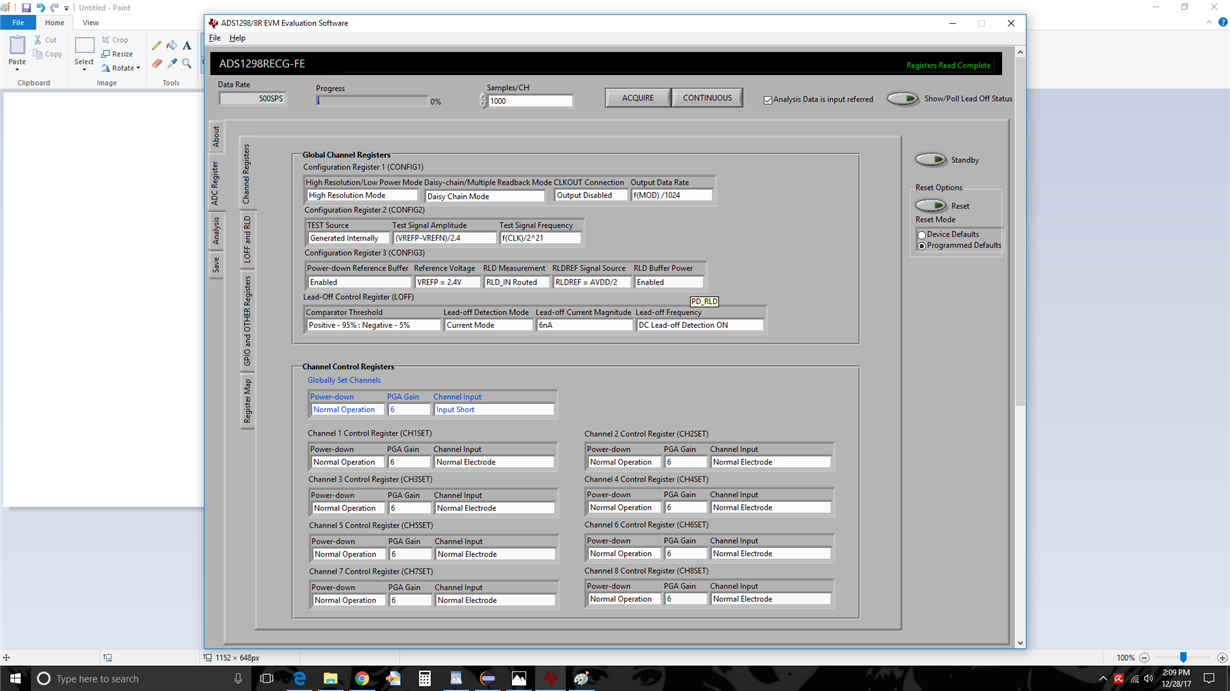
Task: Click the Samples/CH input field showing 1000
Action: tap(530, 101)
